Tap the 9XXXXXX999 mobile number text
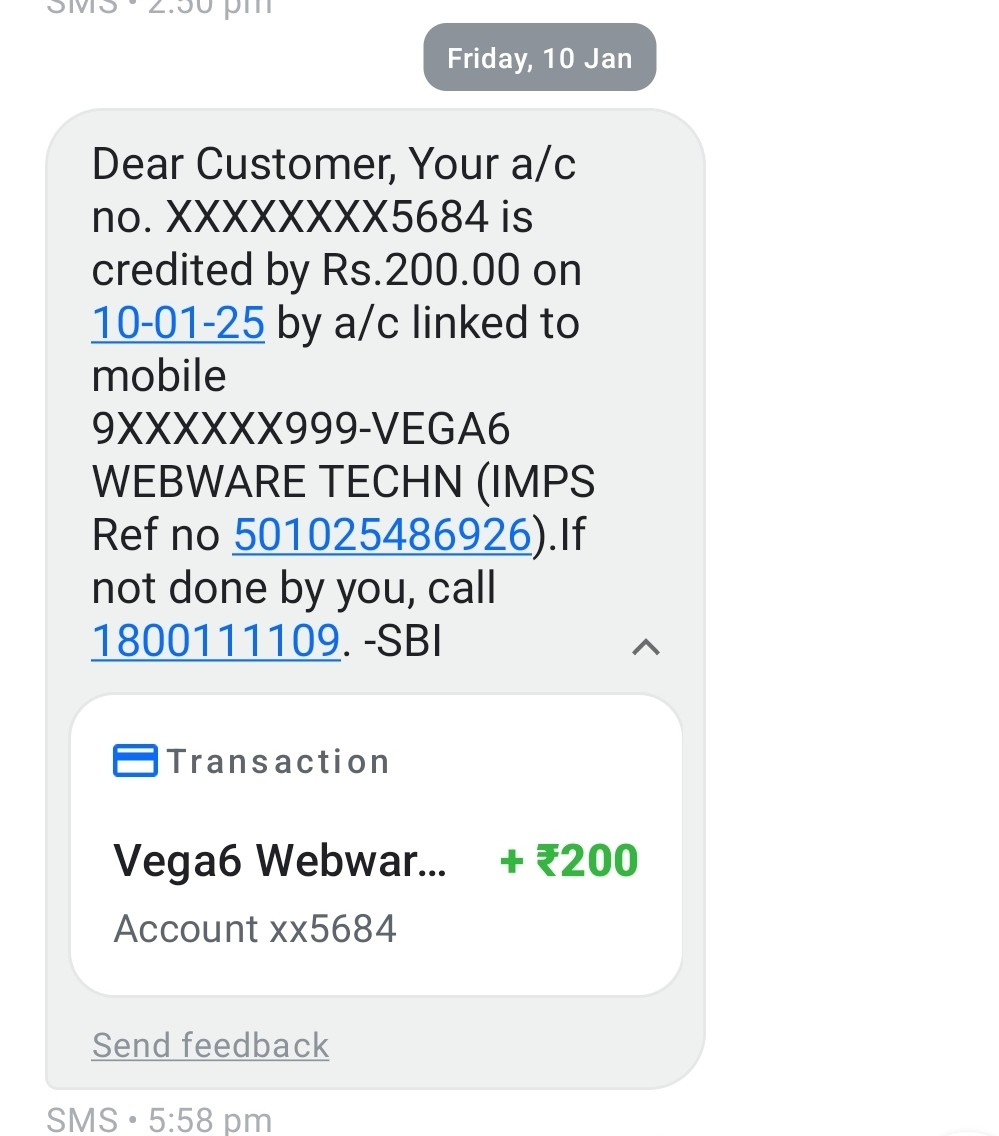999x1136 pixels. click(225, 429)
